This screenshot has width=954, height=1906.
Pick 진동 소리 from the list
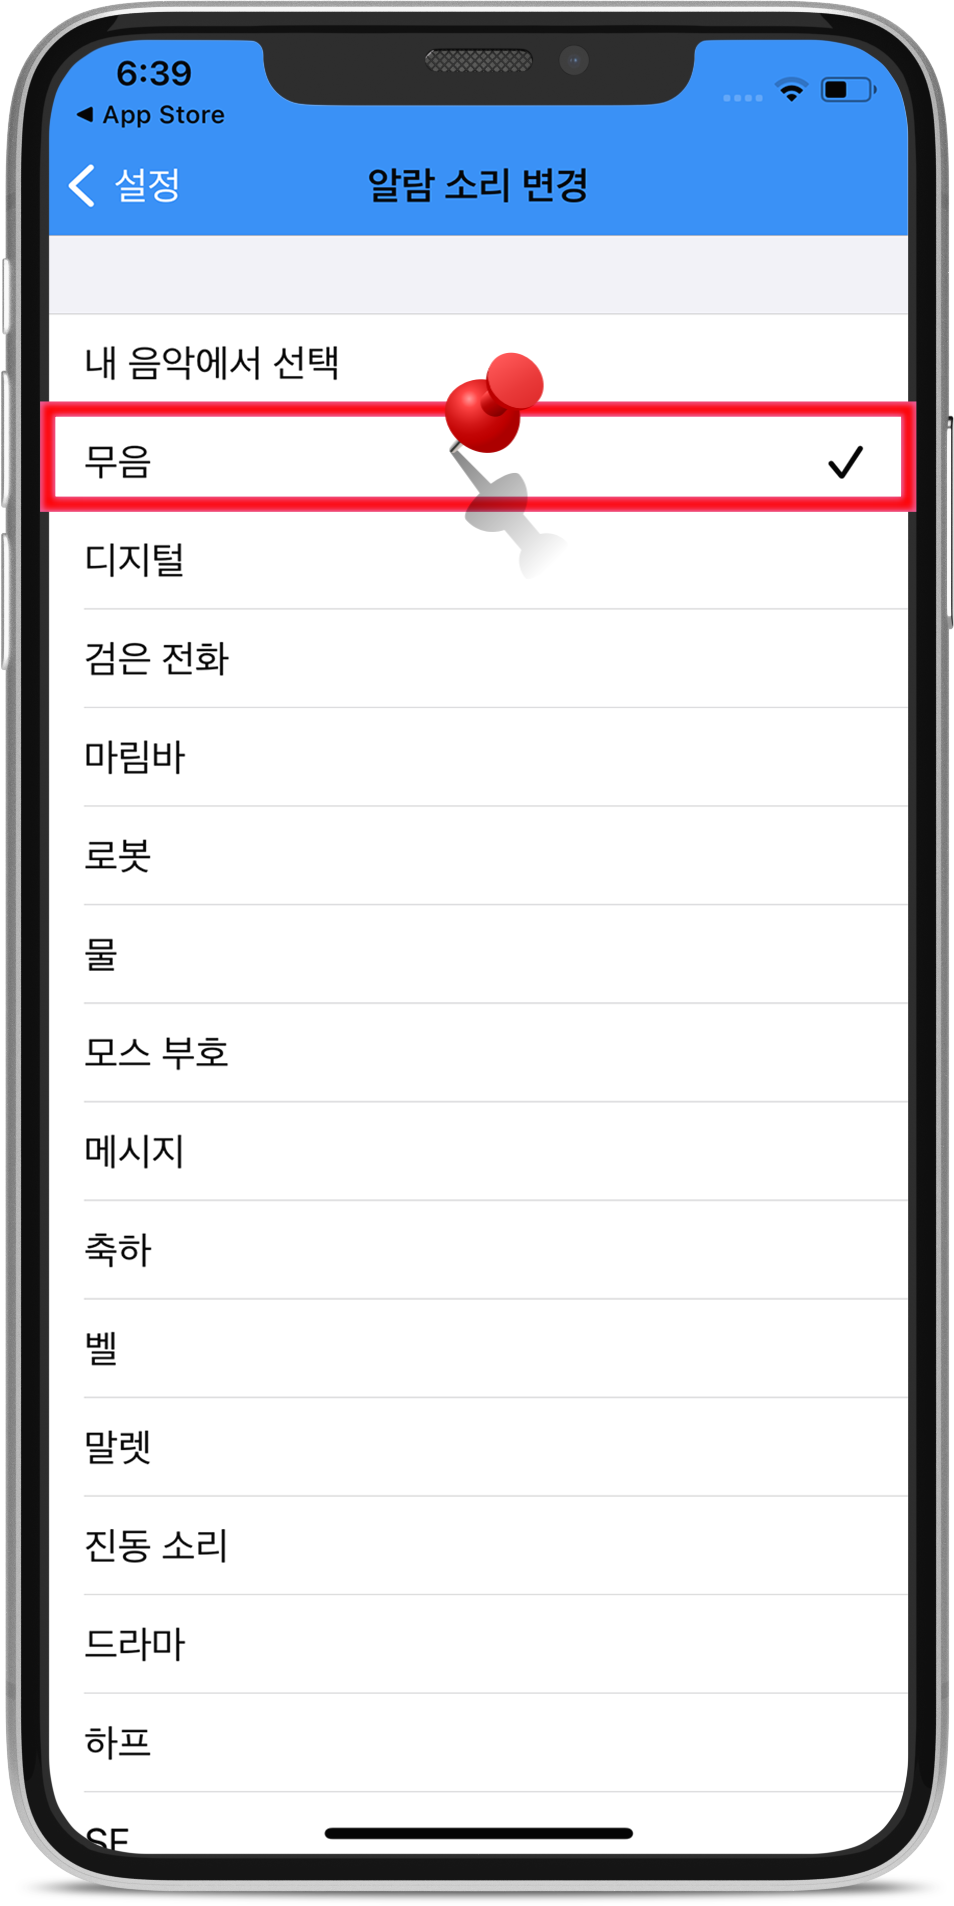point(478,1546)
